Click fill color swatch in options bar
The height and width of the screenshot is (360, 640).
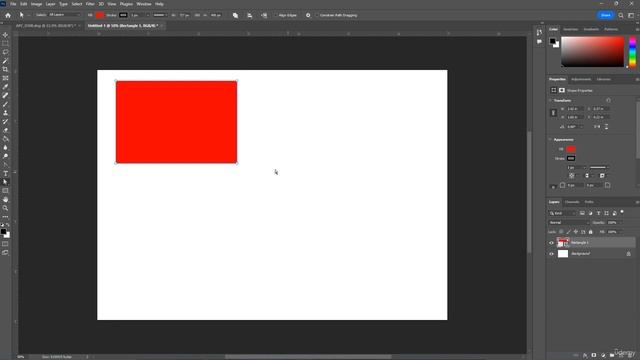100,15
